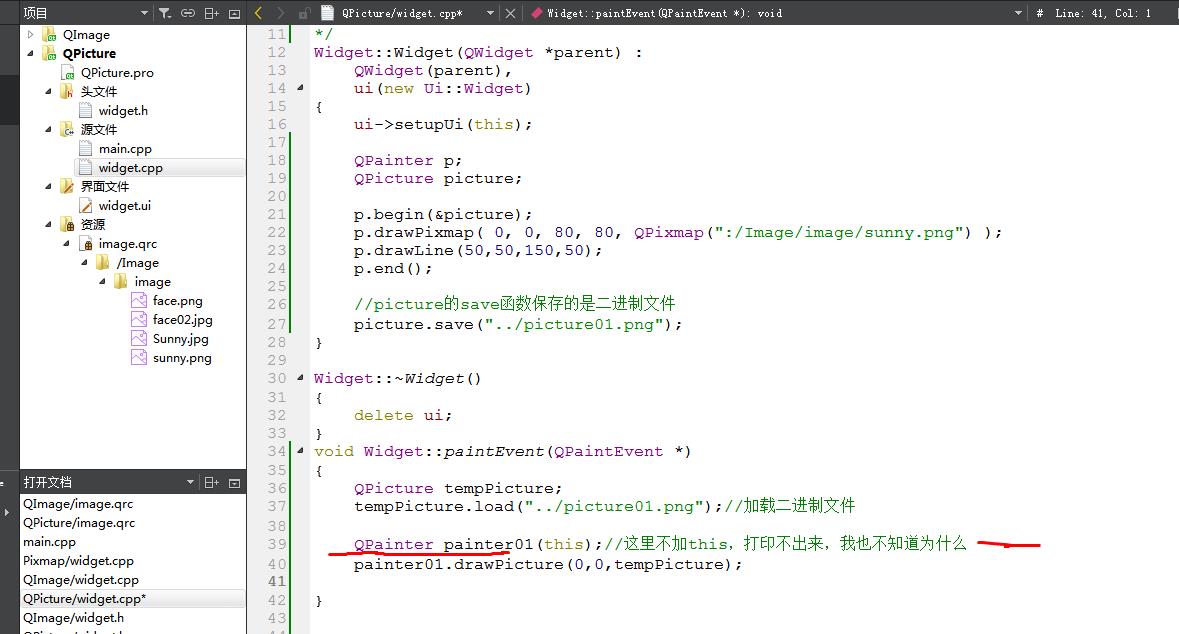Fold the Widget constructor at line 14
The image size is (1179, 634).
coord(300,88)
